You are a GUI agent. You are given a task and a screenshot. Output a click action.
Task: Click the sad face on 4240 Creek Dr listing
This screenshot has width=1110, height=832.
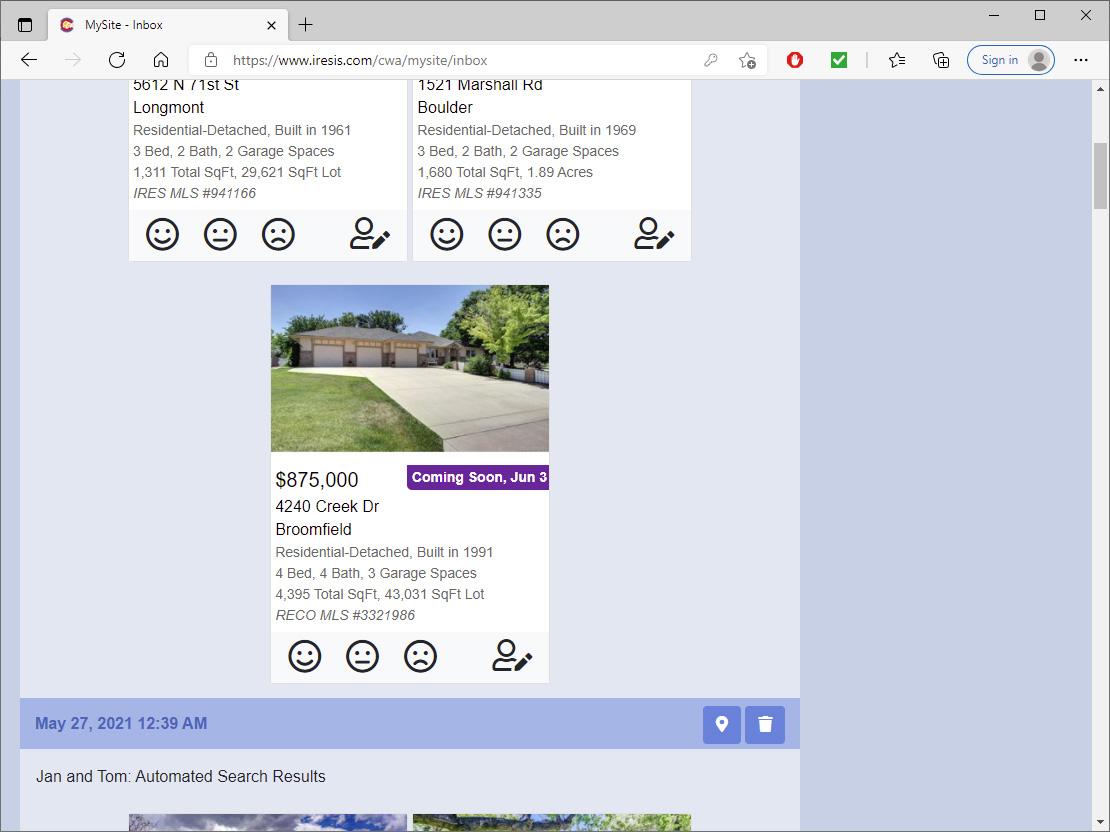click(x=420, y=657)
